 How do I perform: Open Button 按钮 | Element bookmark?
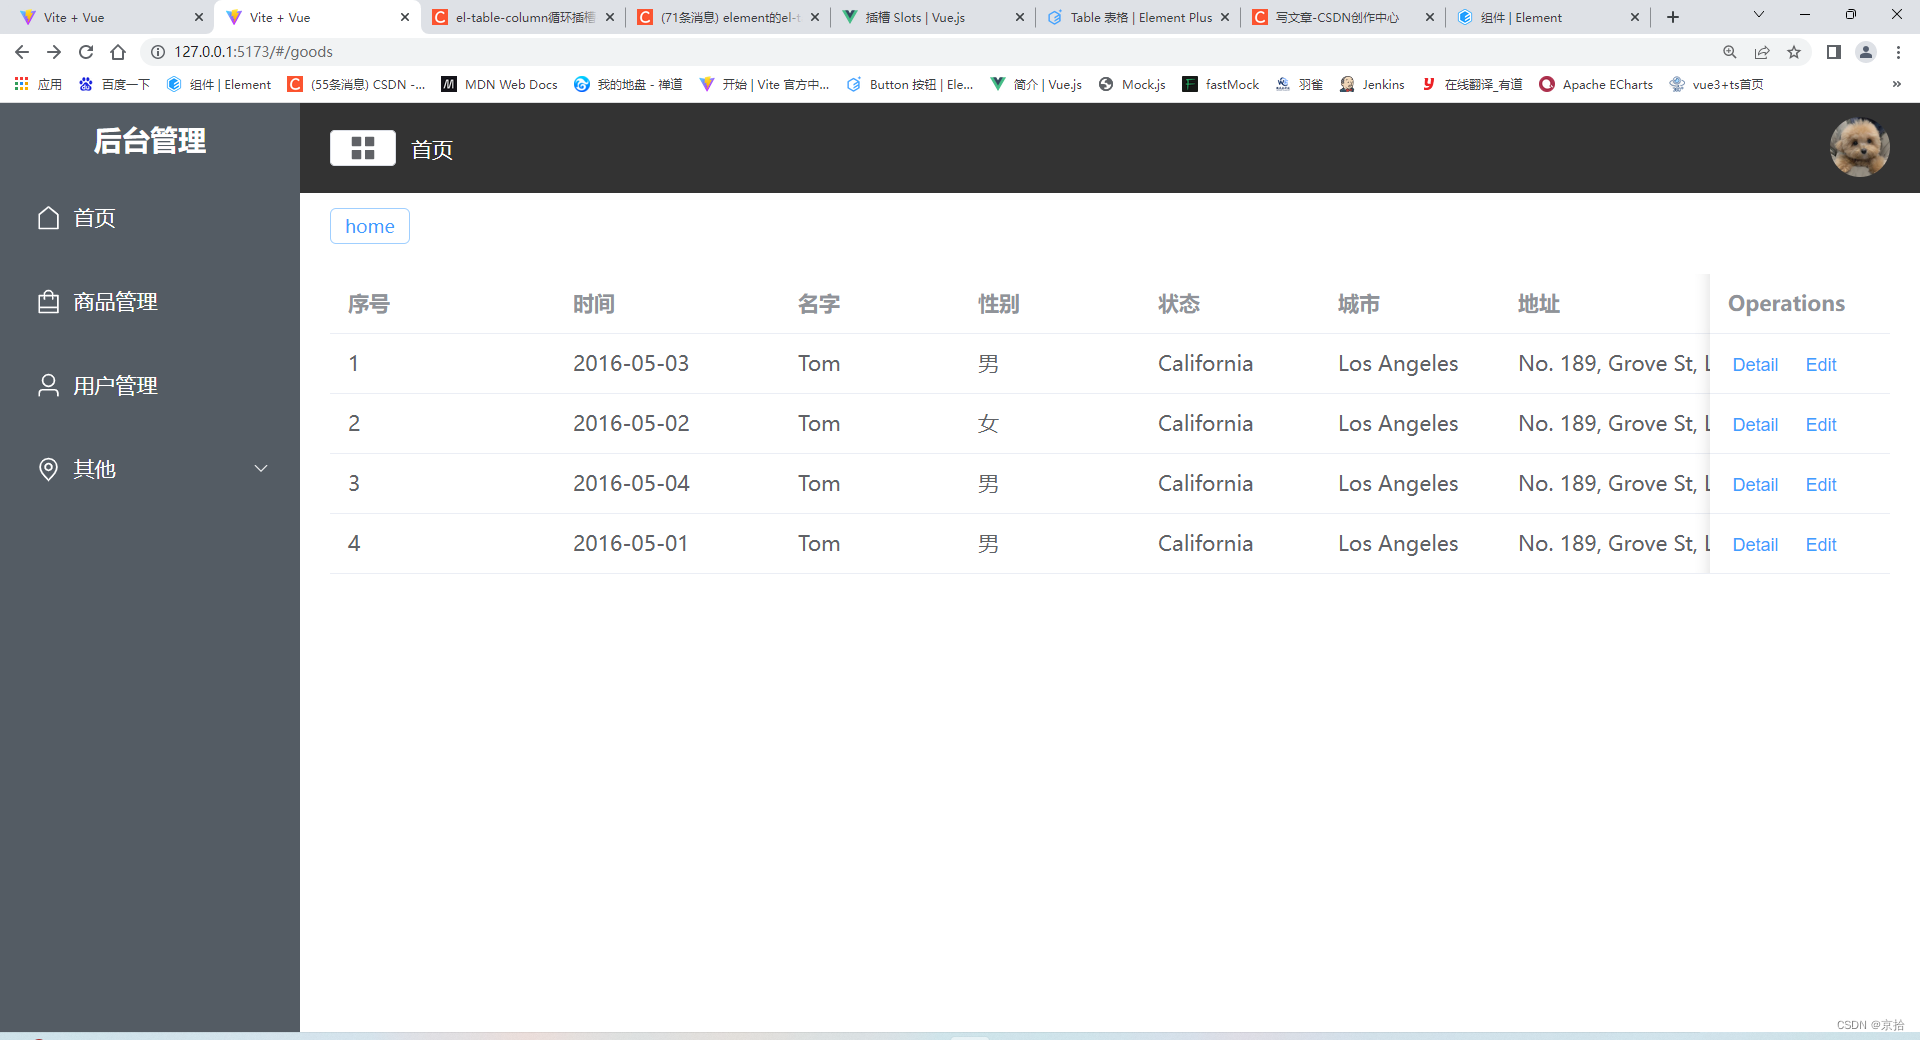point(909,84)
